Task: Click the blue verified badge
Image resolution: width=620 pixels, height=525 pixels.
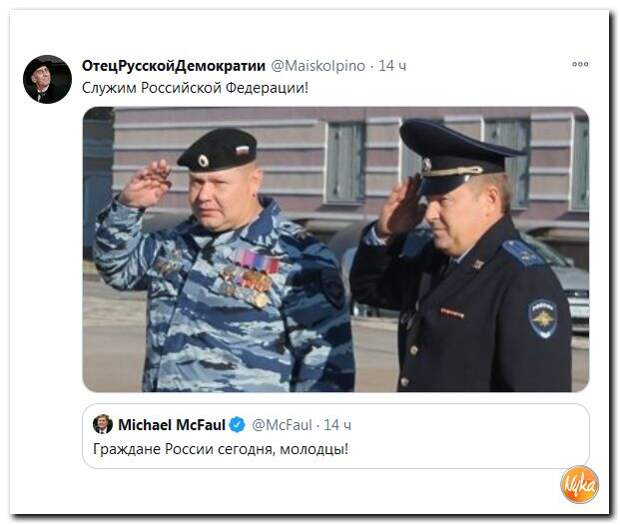Action: pyautogui.click(x=237, y=425)
